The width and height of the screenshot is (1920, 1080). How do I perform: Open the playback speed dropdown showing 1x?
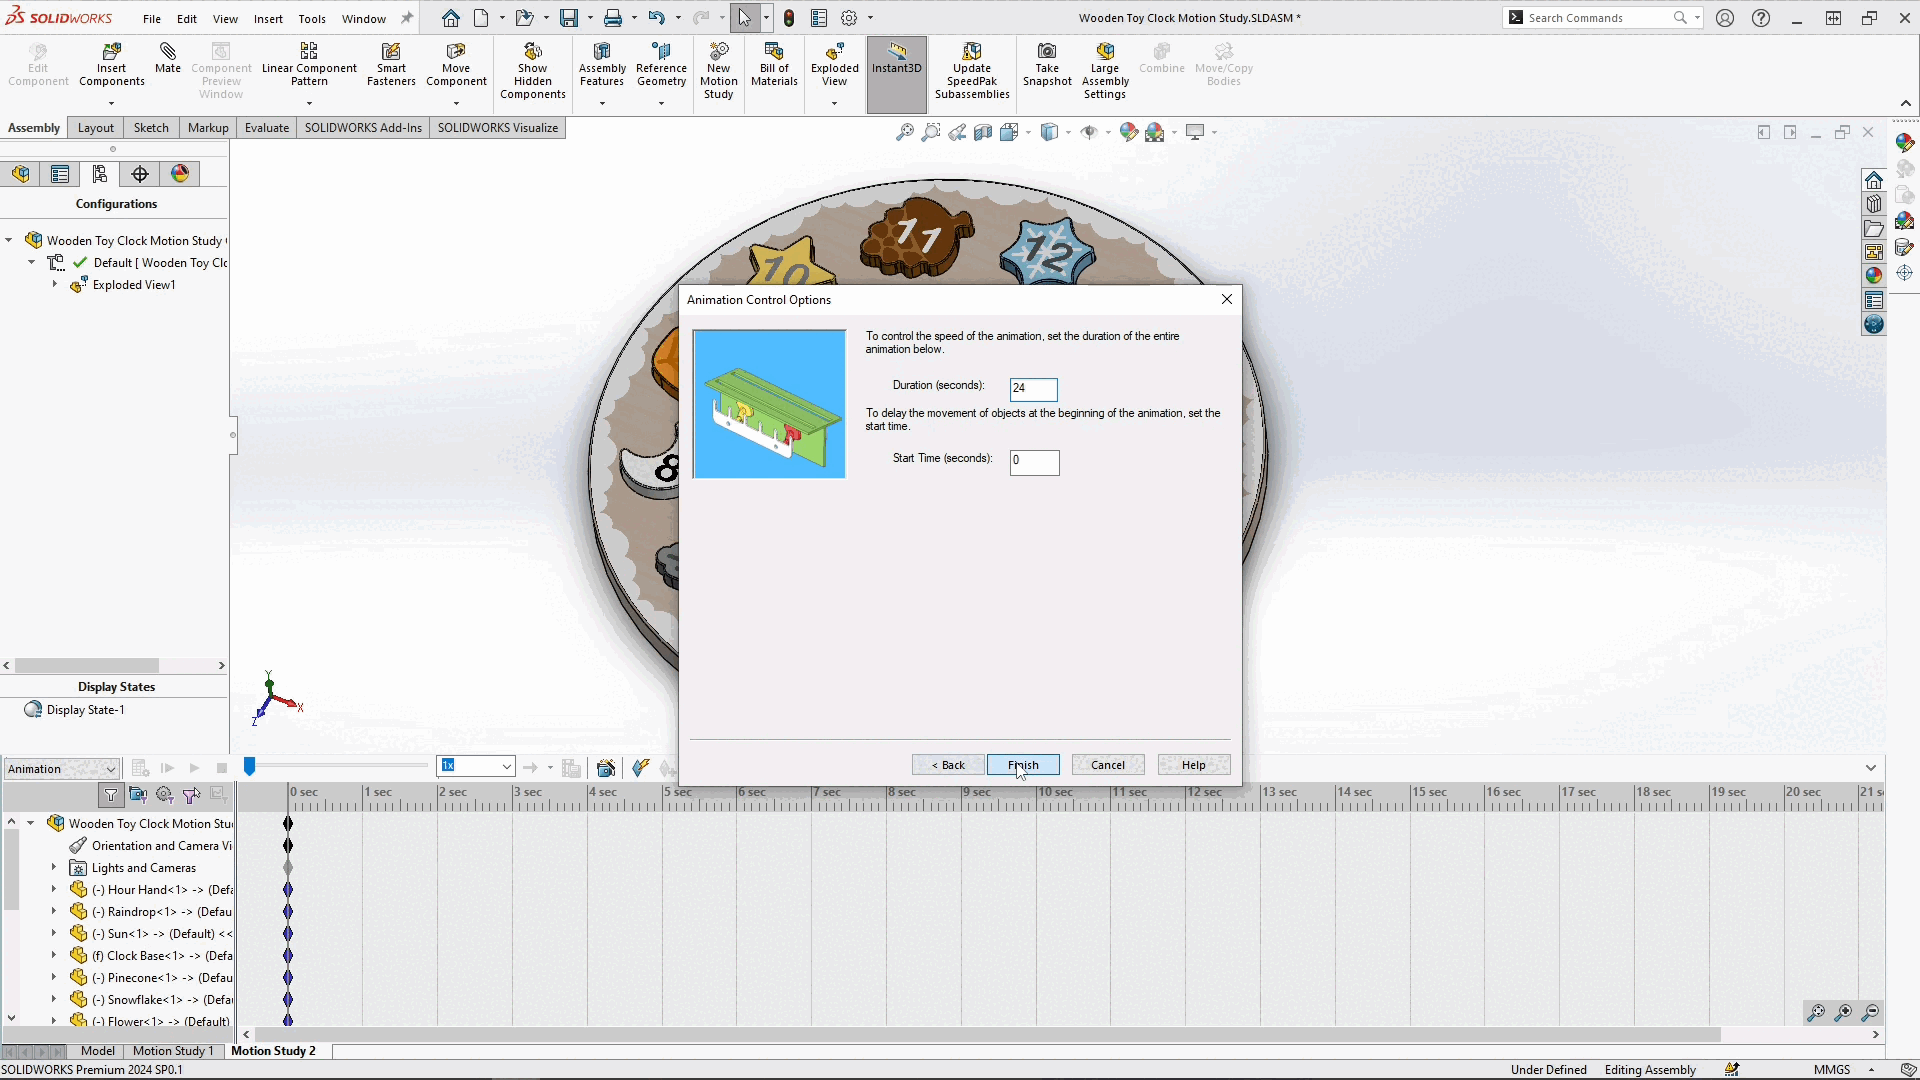(x=506, y=766)
